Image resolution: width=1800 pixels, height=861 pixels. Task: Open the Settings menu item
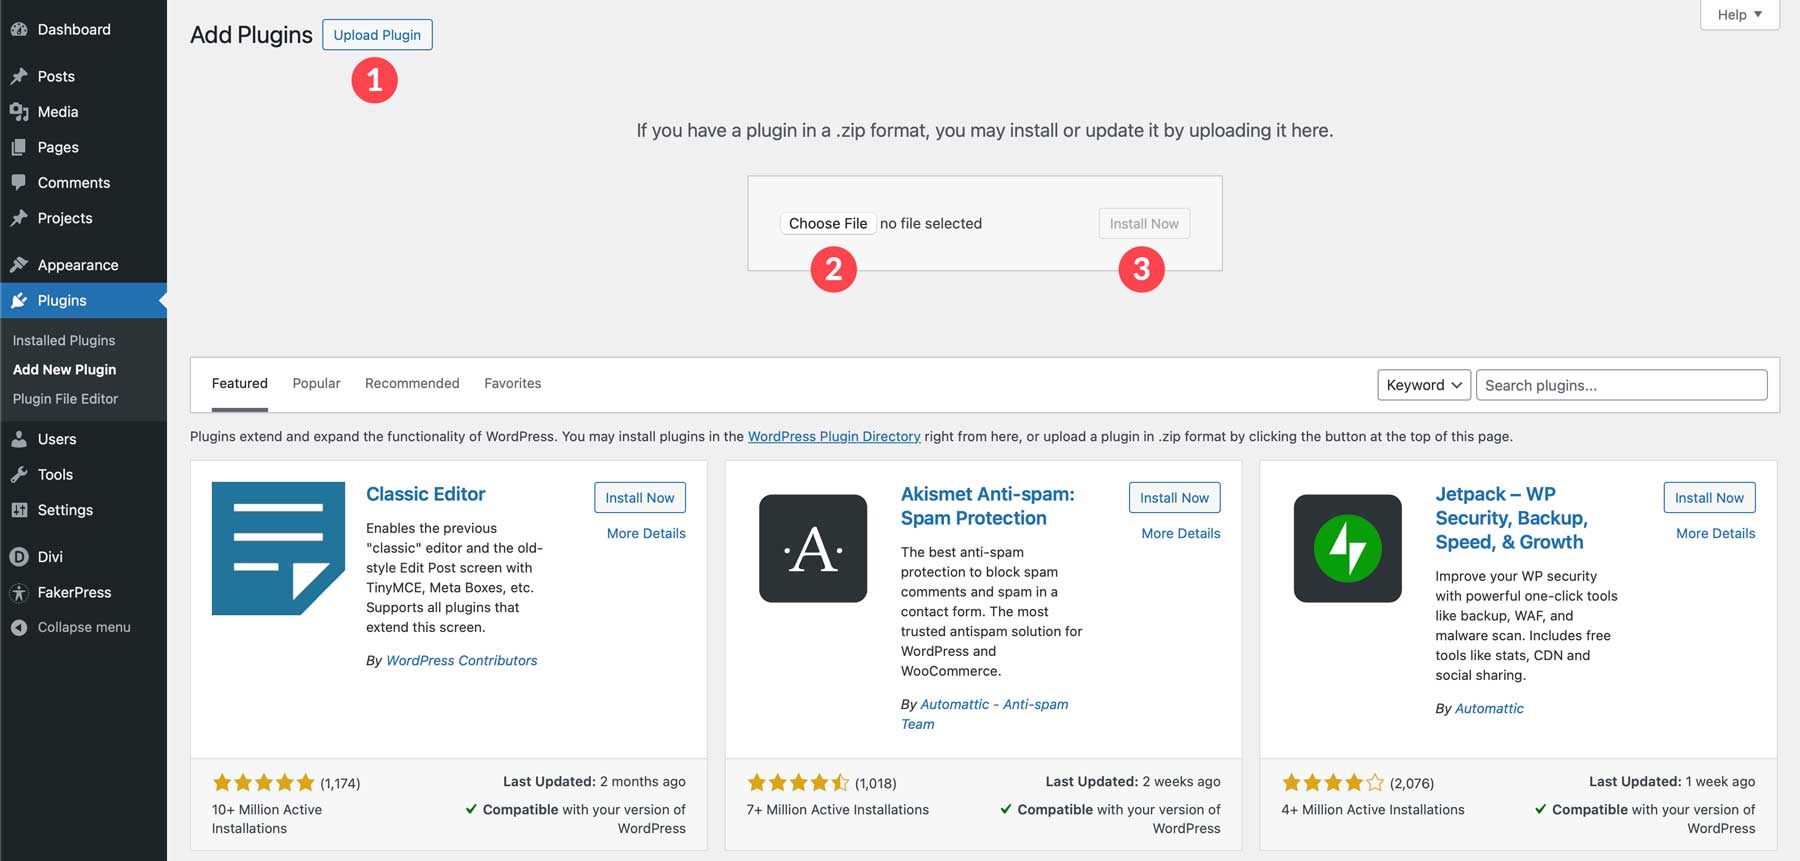tap(83, 510)
